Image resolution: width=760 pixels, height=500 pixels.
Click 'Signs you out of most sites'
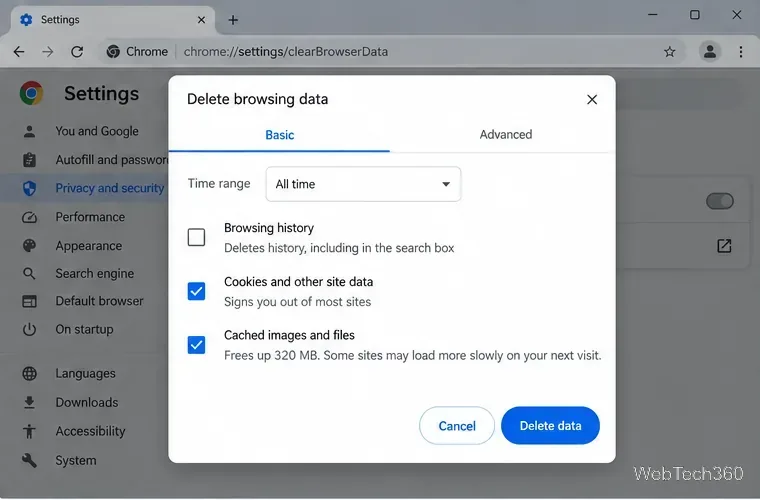297,302
